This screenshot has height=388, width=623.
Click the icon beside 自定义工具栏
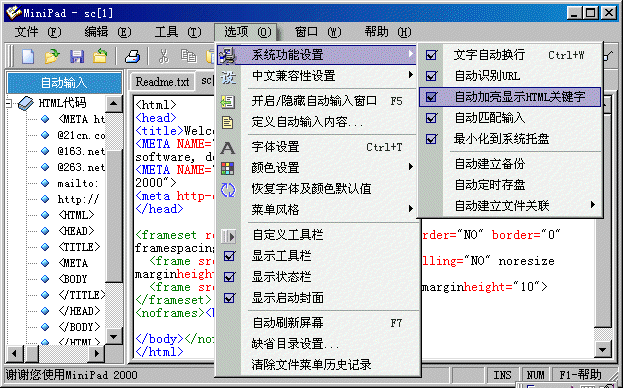pyautogui.click(x=228, y=236)
